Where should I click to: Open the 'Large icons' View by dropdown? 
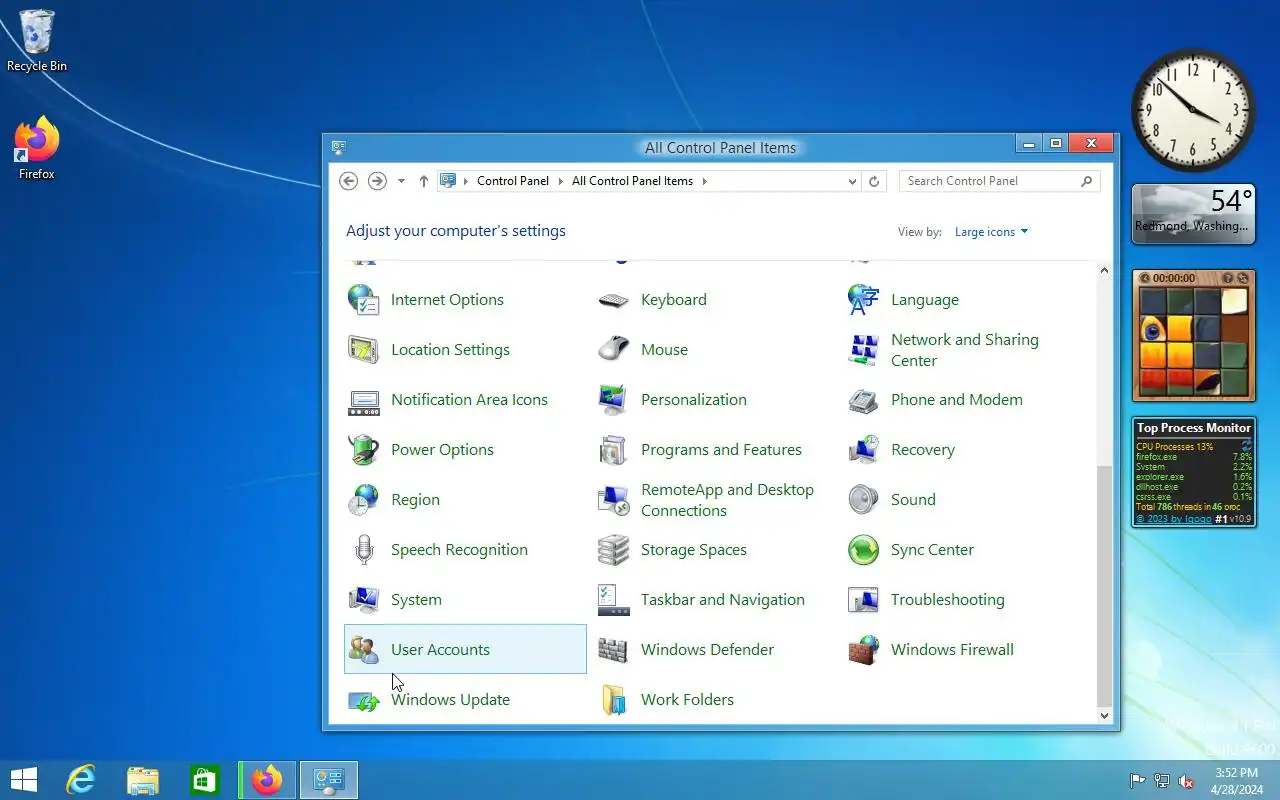click(x=991, y=232)
